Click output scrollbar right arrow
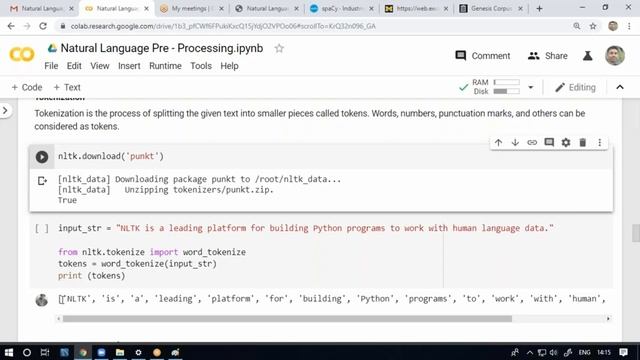Viewport: 640px width, 360px height. [608, 319]
